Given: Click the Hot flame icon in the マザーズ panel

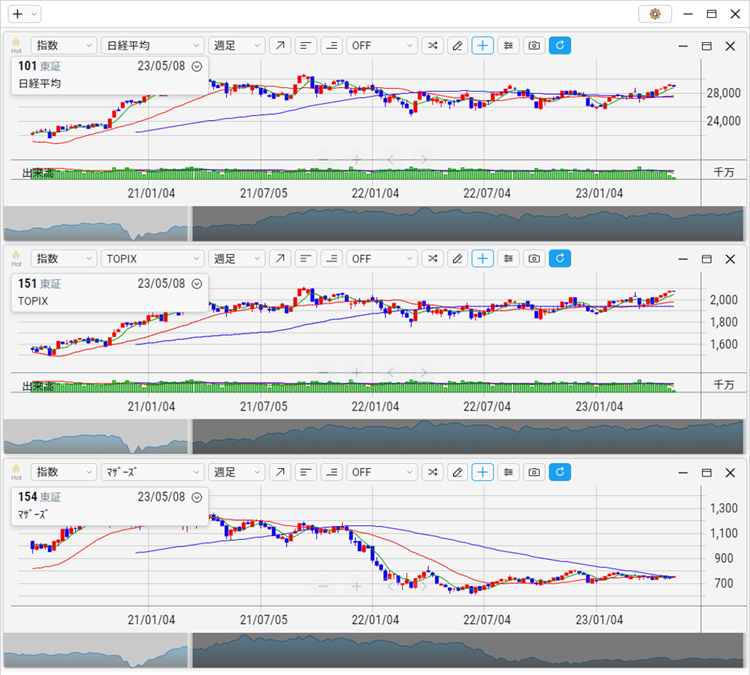Looking at the screenshot, I should click(16, 472).
